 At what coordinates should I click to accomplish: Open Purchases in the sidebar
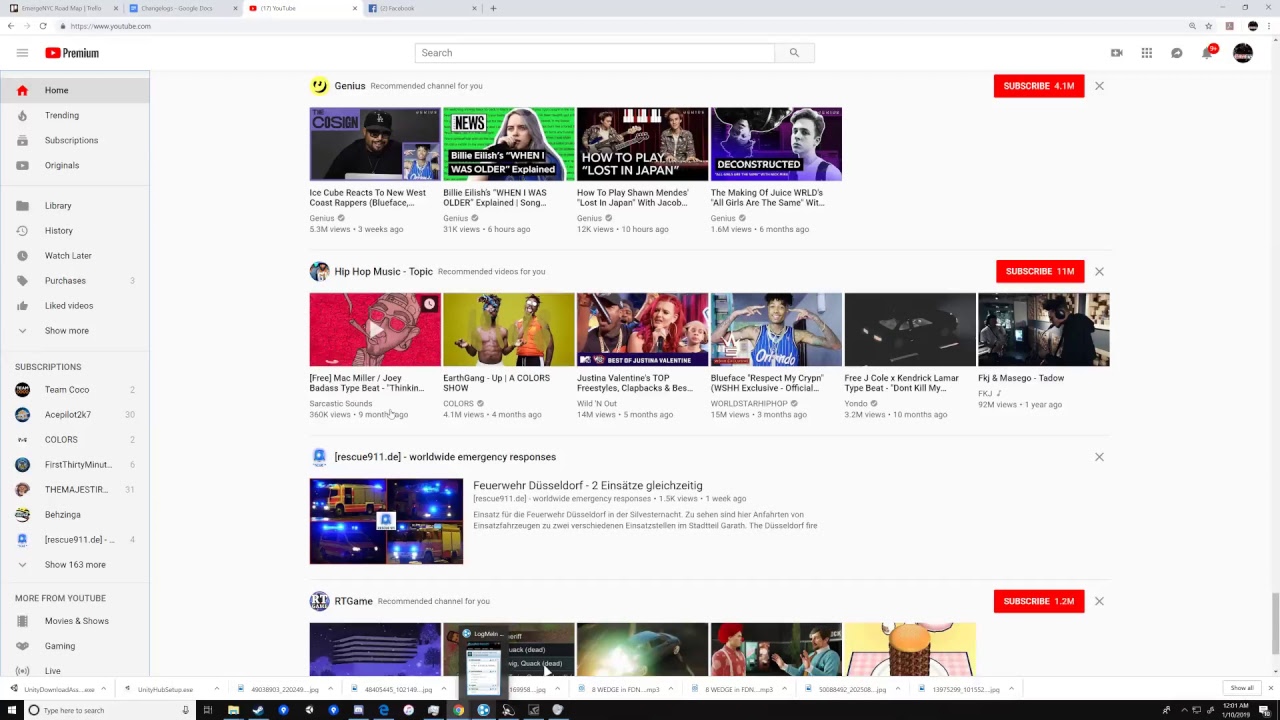[75, 280]
